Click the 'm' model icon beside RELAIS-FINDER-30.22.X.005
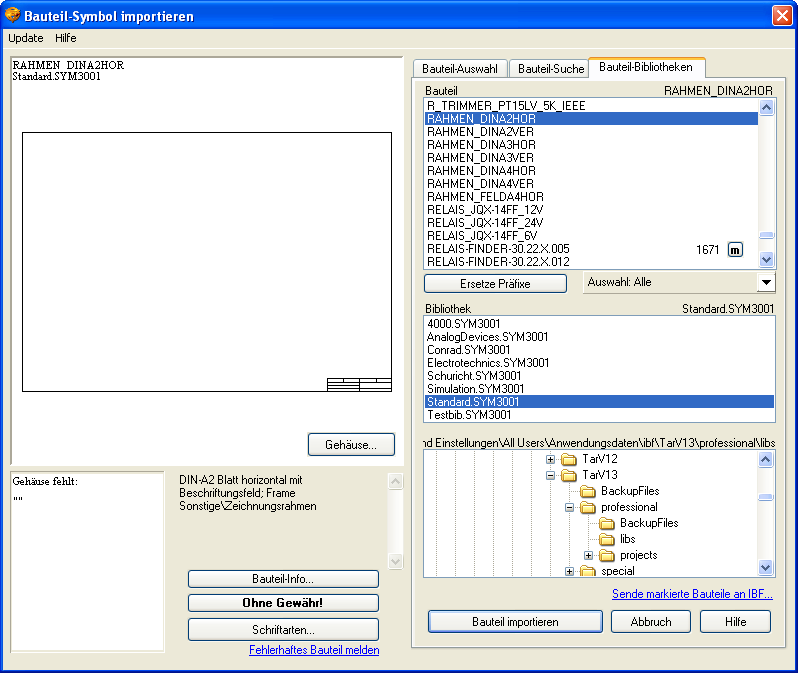This screenshot has height=673, width=798. [x=735, y=249]
